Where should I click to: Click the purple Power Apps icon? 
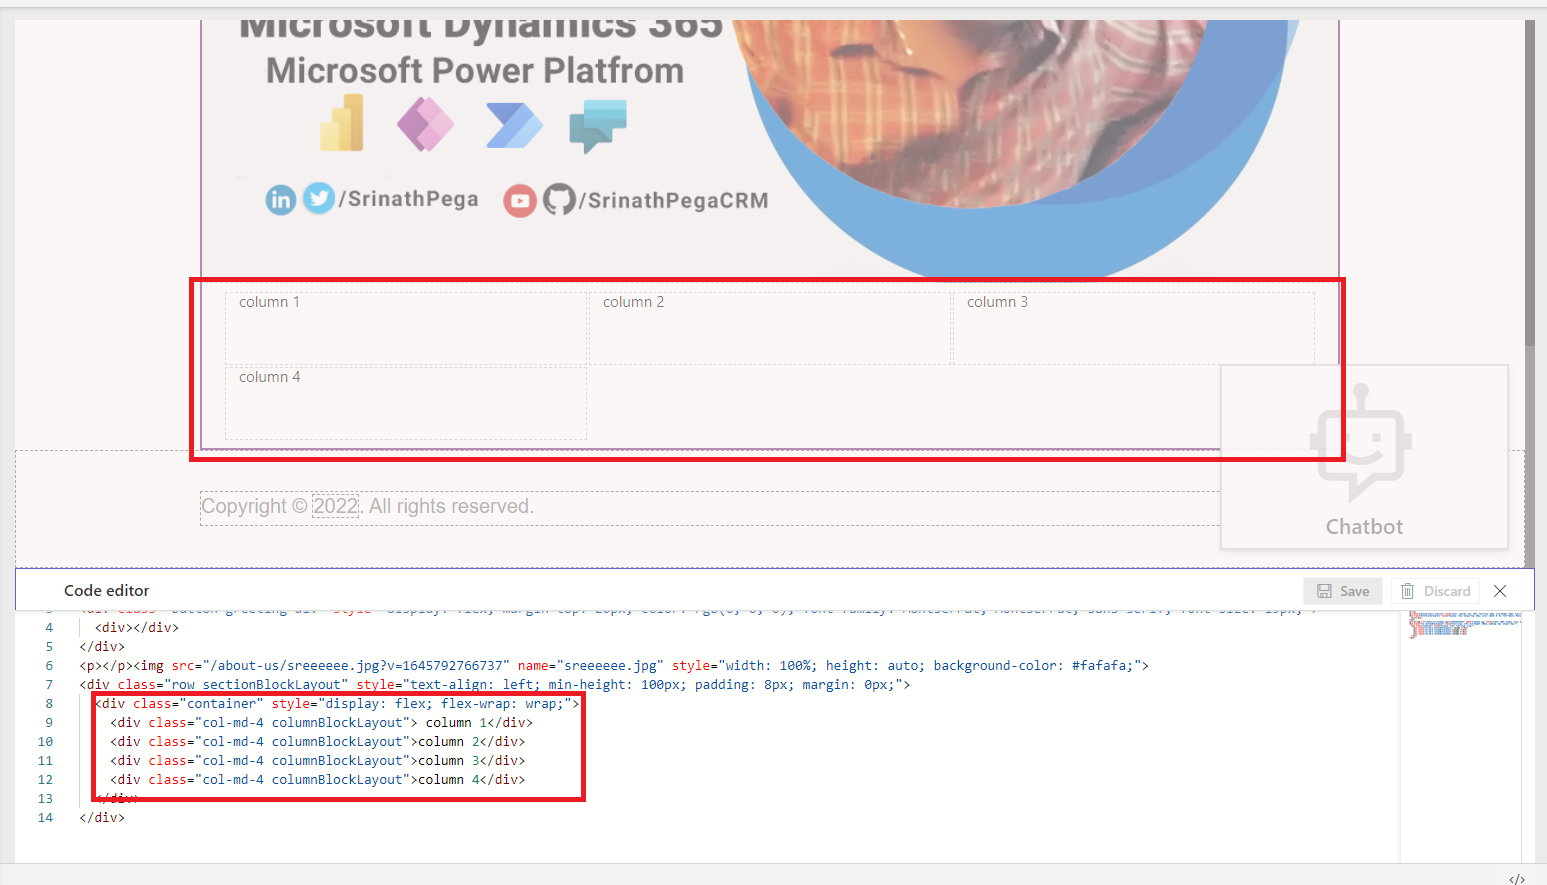[425, 124]
